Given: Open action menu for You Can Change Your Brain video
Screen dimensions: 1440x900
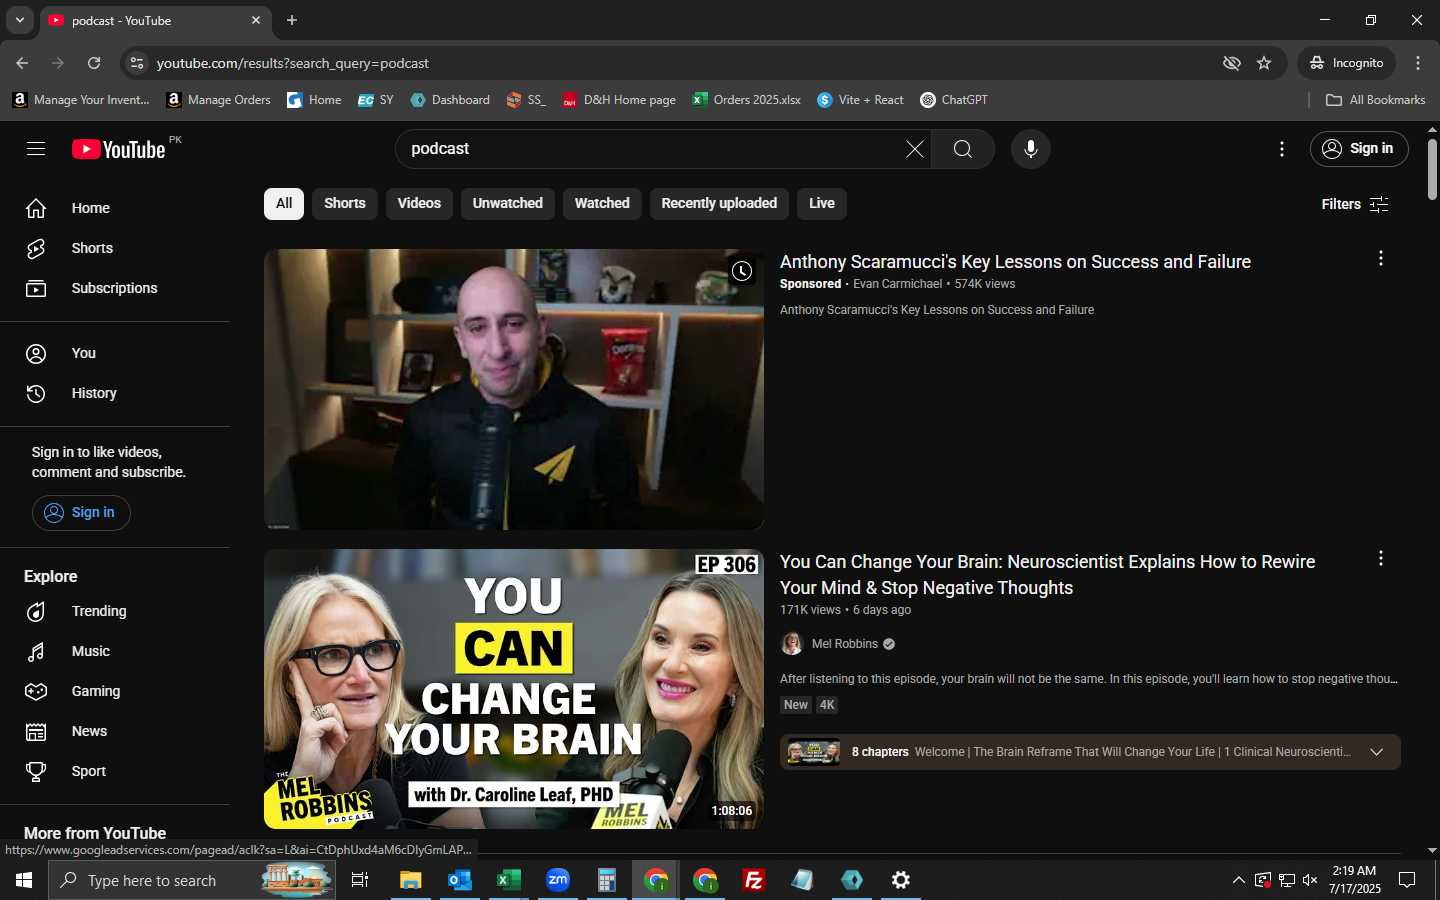Looking at the screenshot, I should [x=1380, y=559].
